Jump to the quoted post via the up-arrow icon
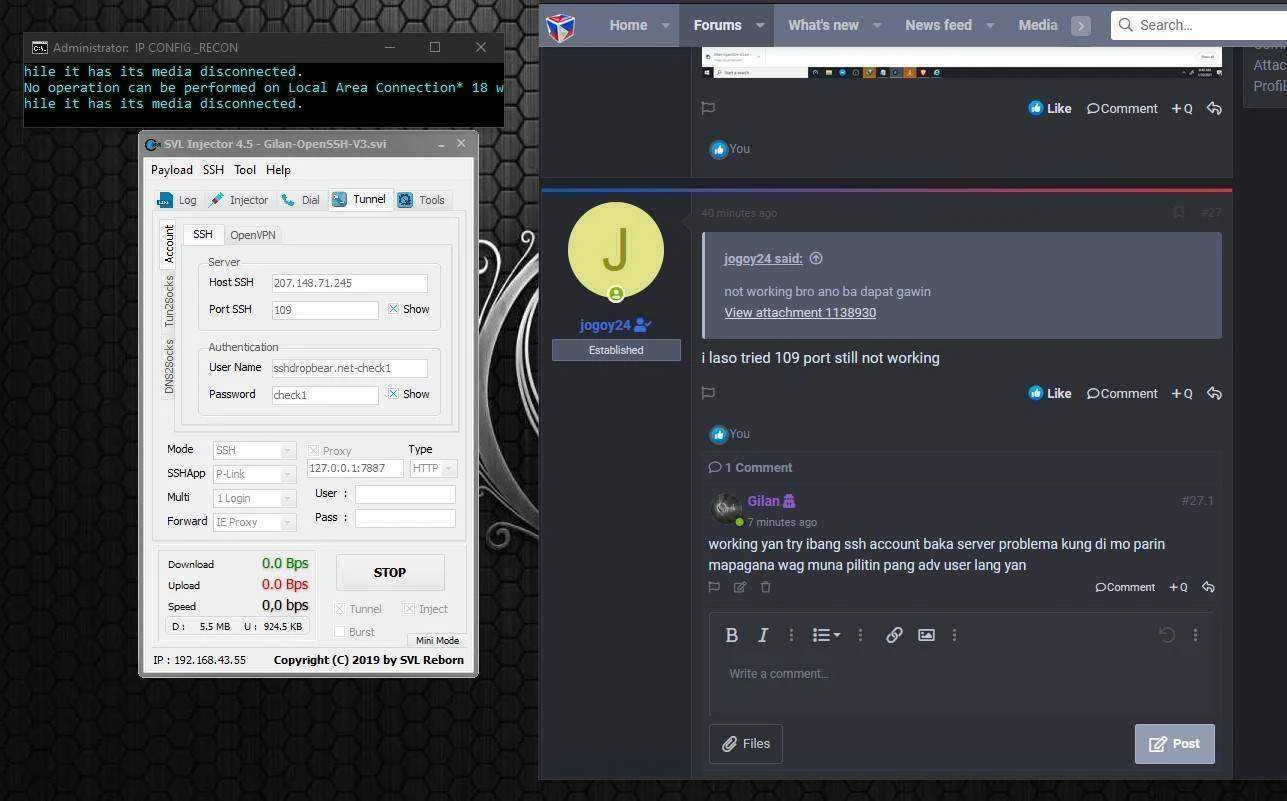The image size is (1287, 801). pos(816,258)
